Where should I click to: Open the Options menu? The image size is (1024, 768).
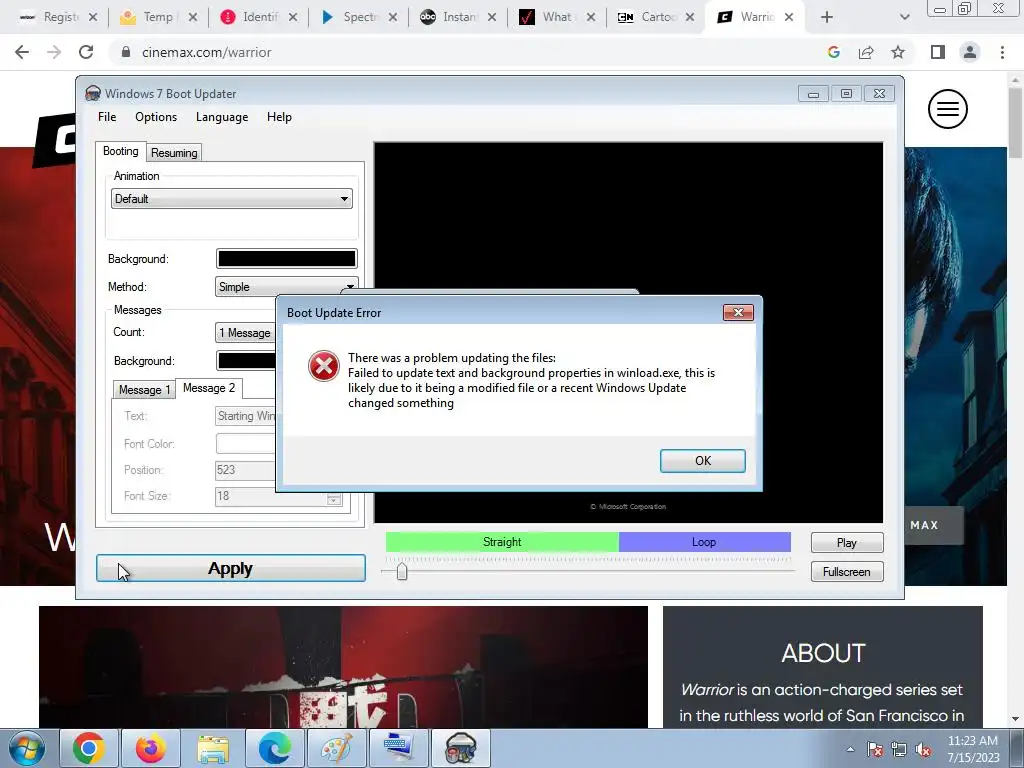coord(155,117)
